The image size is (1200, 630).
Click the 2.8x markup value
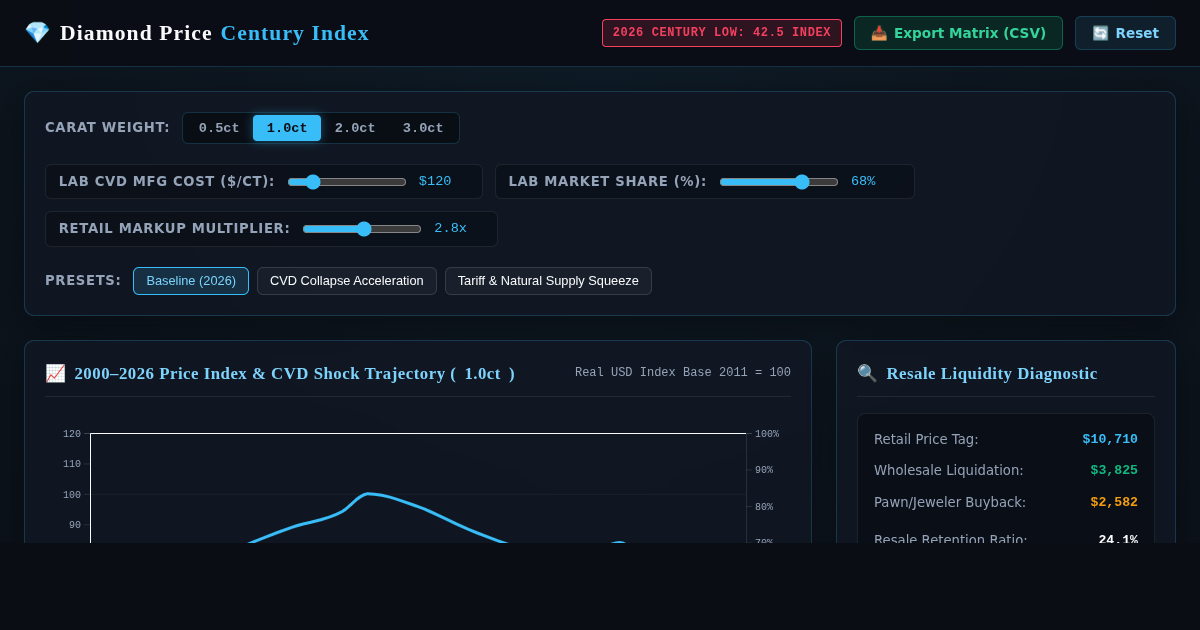(450, 228)
